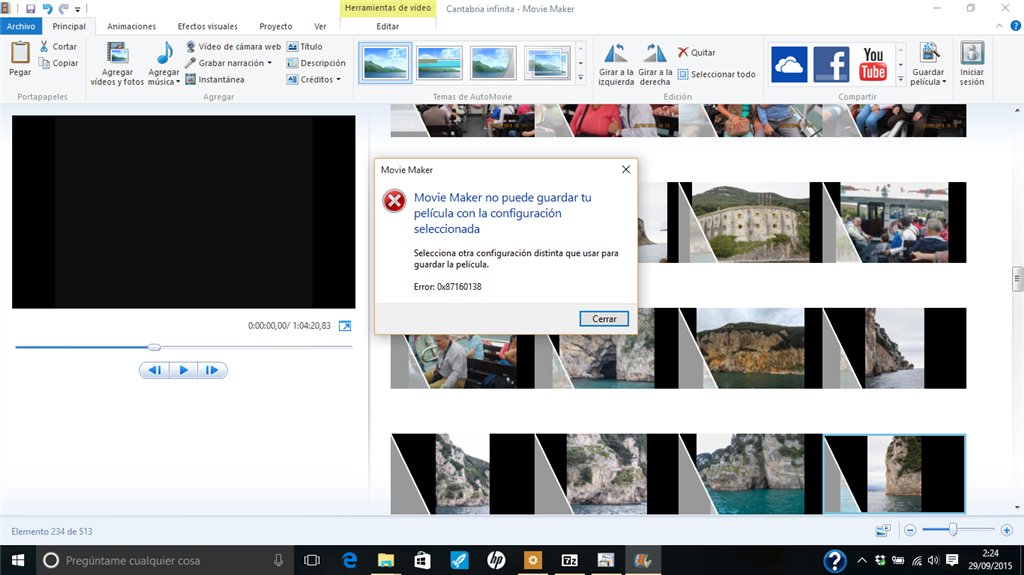
Task: Select second AutoMovie theme thumbnail
Action: pyautogui.click(x=439, y=63)
